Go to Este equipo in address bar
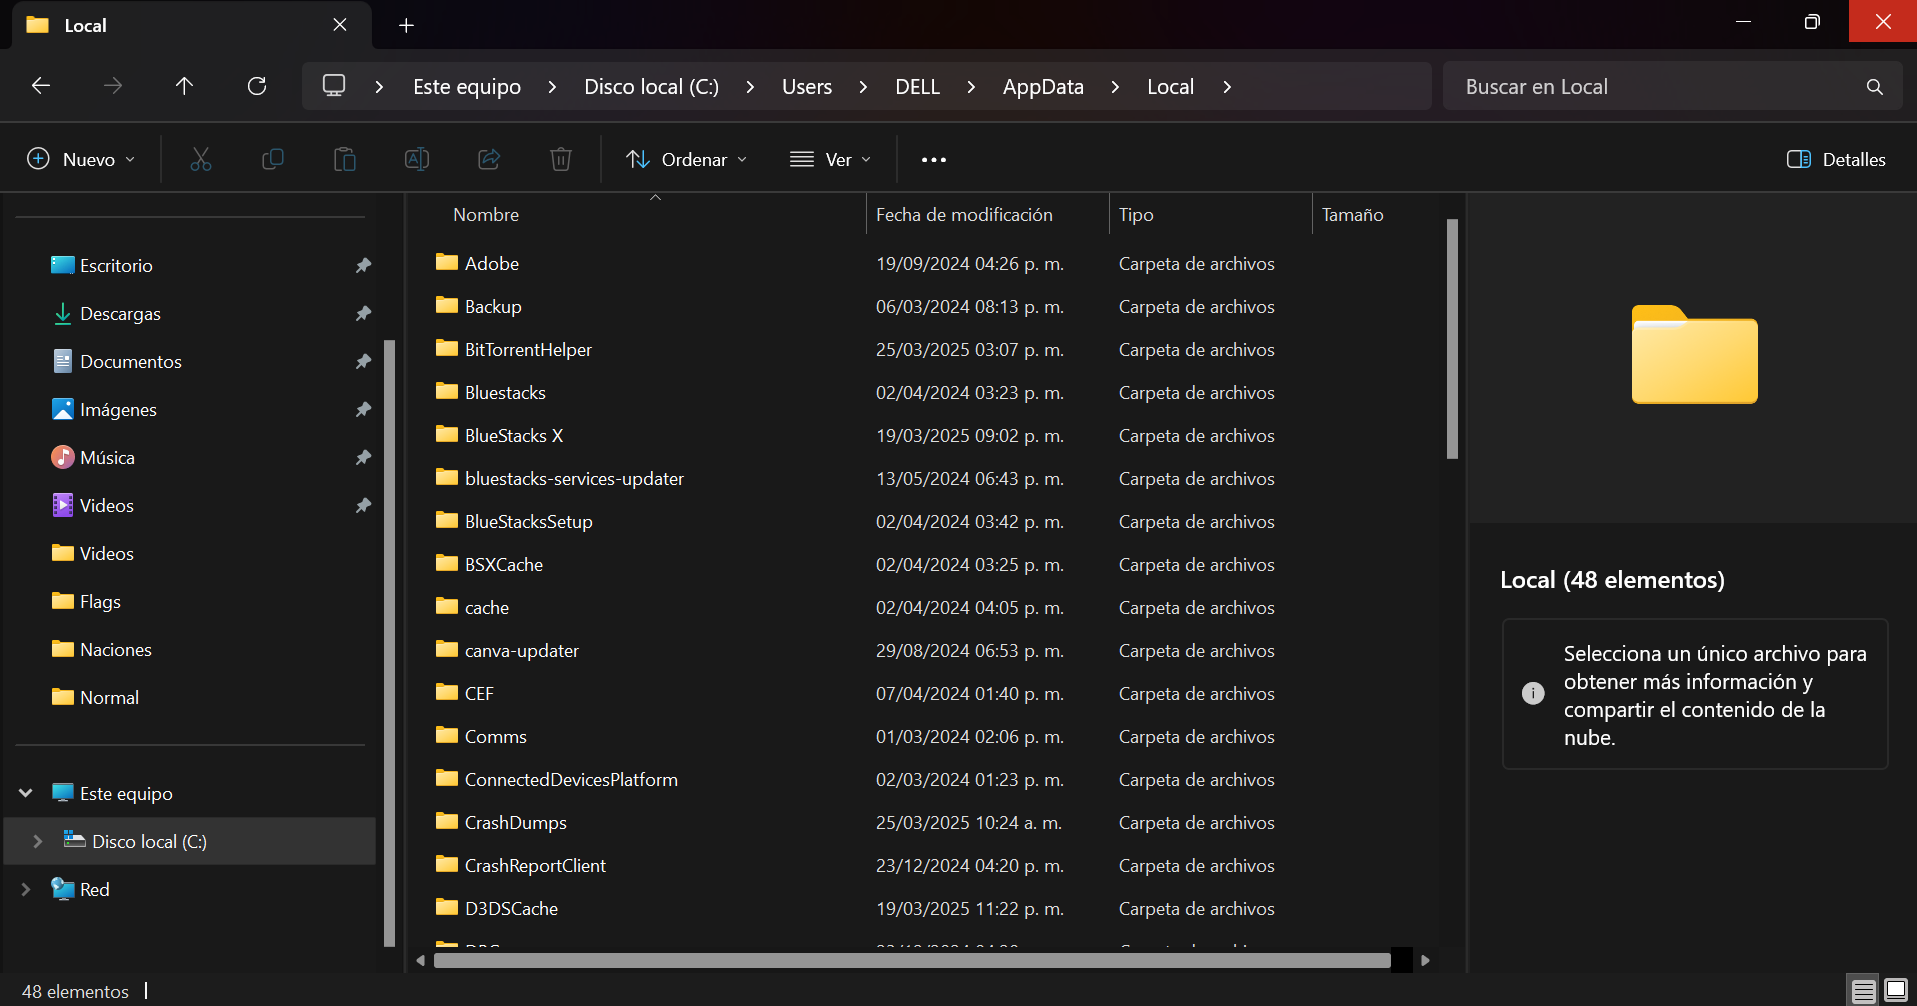The width and height of the screenshot is (1917, 1006). [x=467, y=87]
